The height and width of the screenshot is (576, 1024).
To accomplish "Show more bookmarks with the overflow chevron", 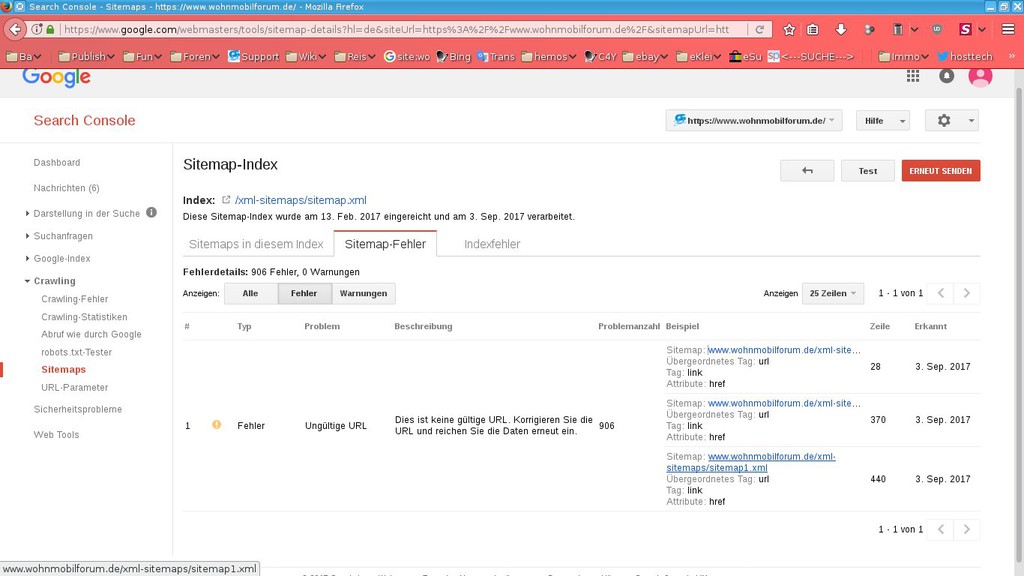I will [1012, 57].
